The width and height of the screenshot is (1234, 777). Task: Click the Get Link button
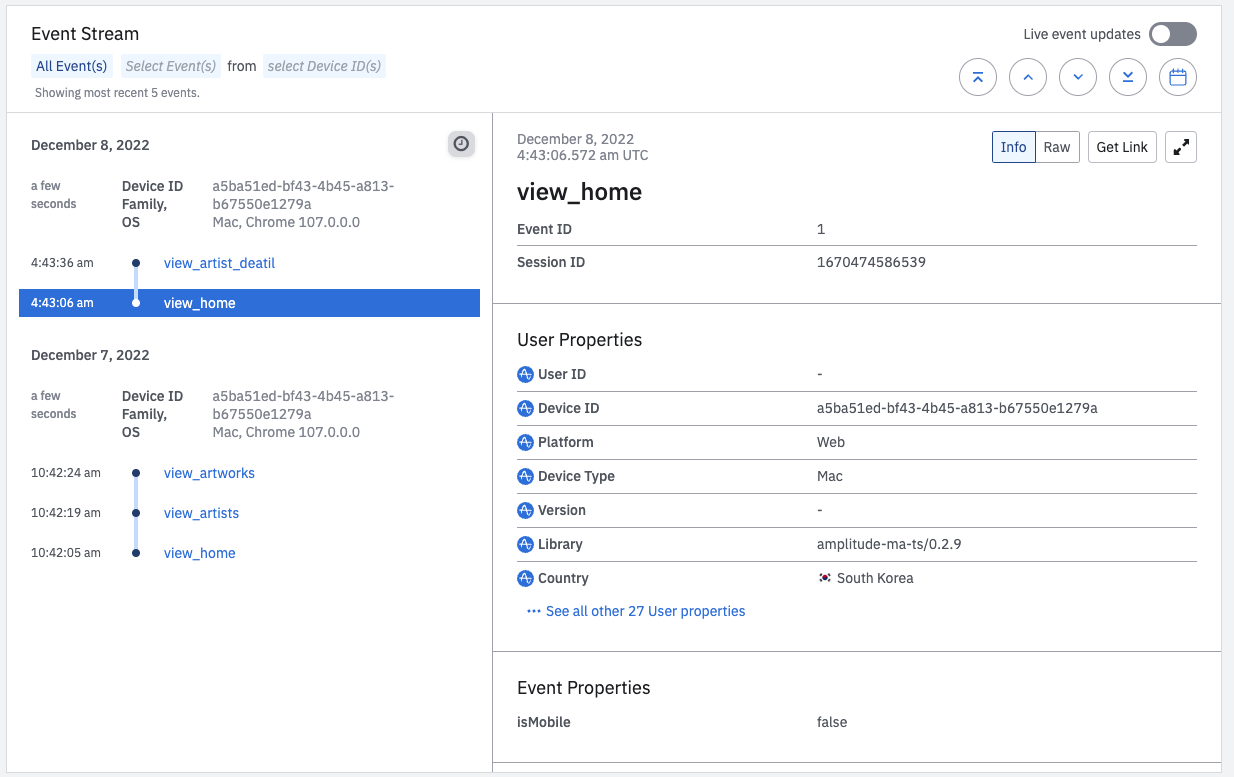click(x=1122, y=147)
